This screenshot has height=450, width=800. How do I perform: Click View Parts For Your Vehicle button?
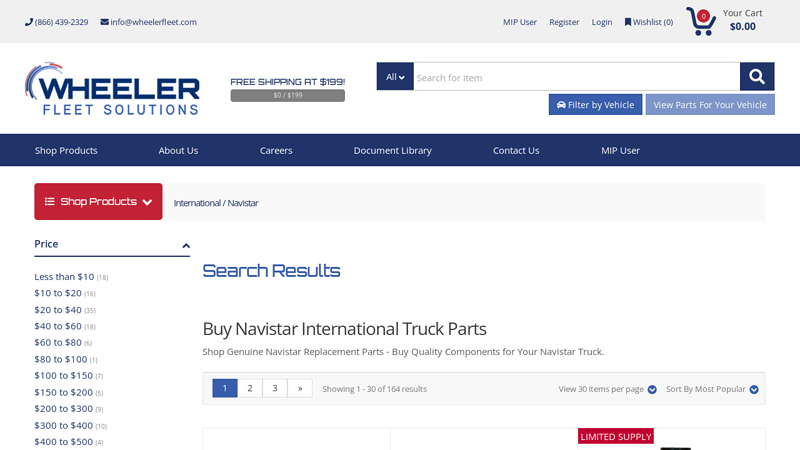[x=710, y=105]
